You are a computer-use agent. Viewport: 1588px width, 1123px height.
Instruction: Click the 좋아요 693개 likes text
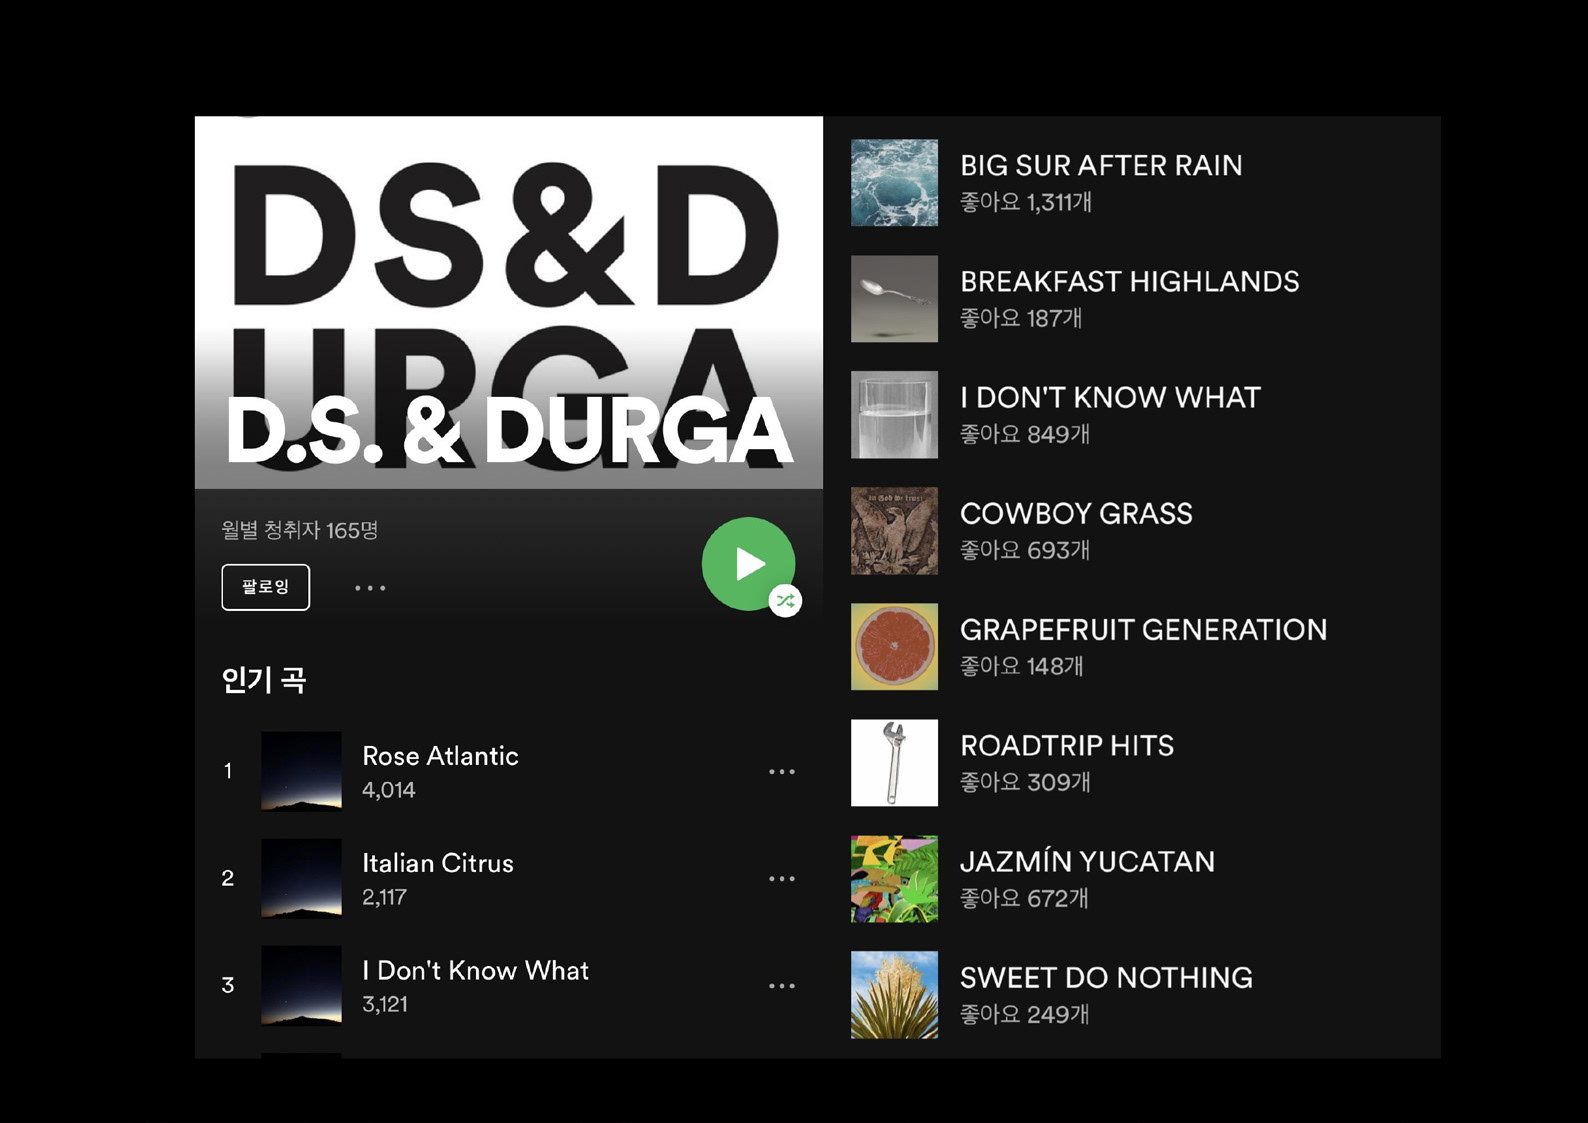pyautogui.click(x=1025, y=550)
